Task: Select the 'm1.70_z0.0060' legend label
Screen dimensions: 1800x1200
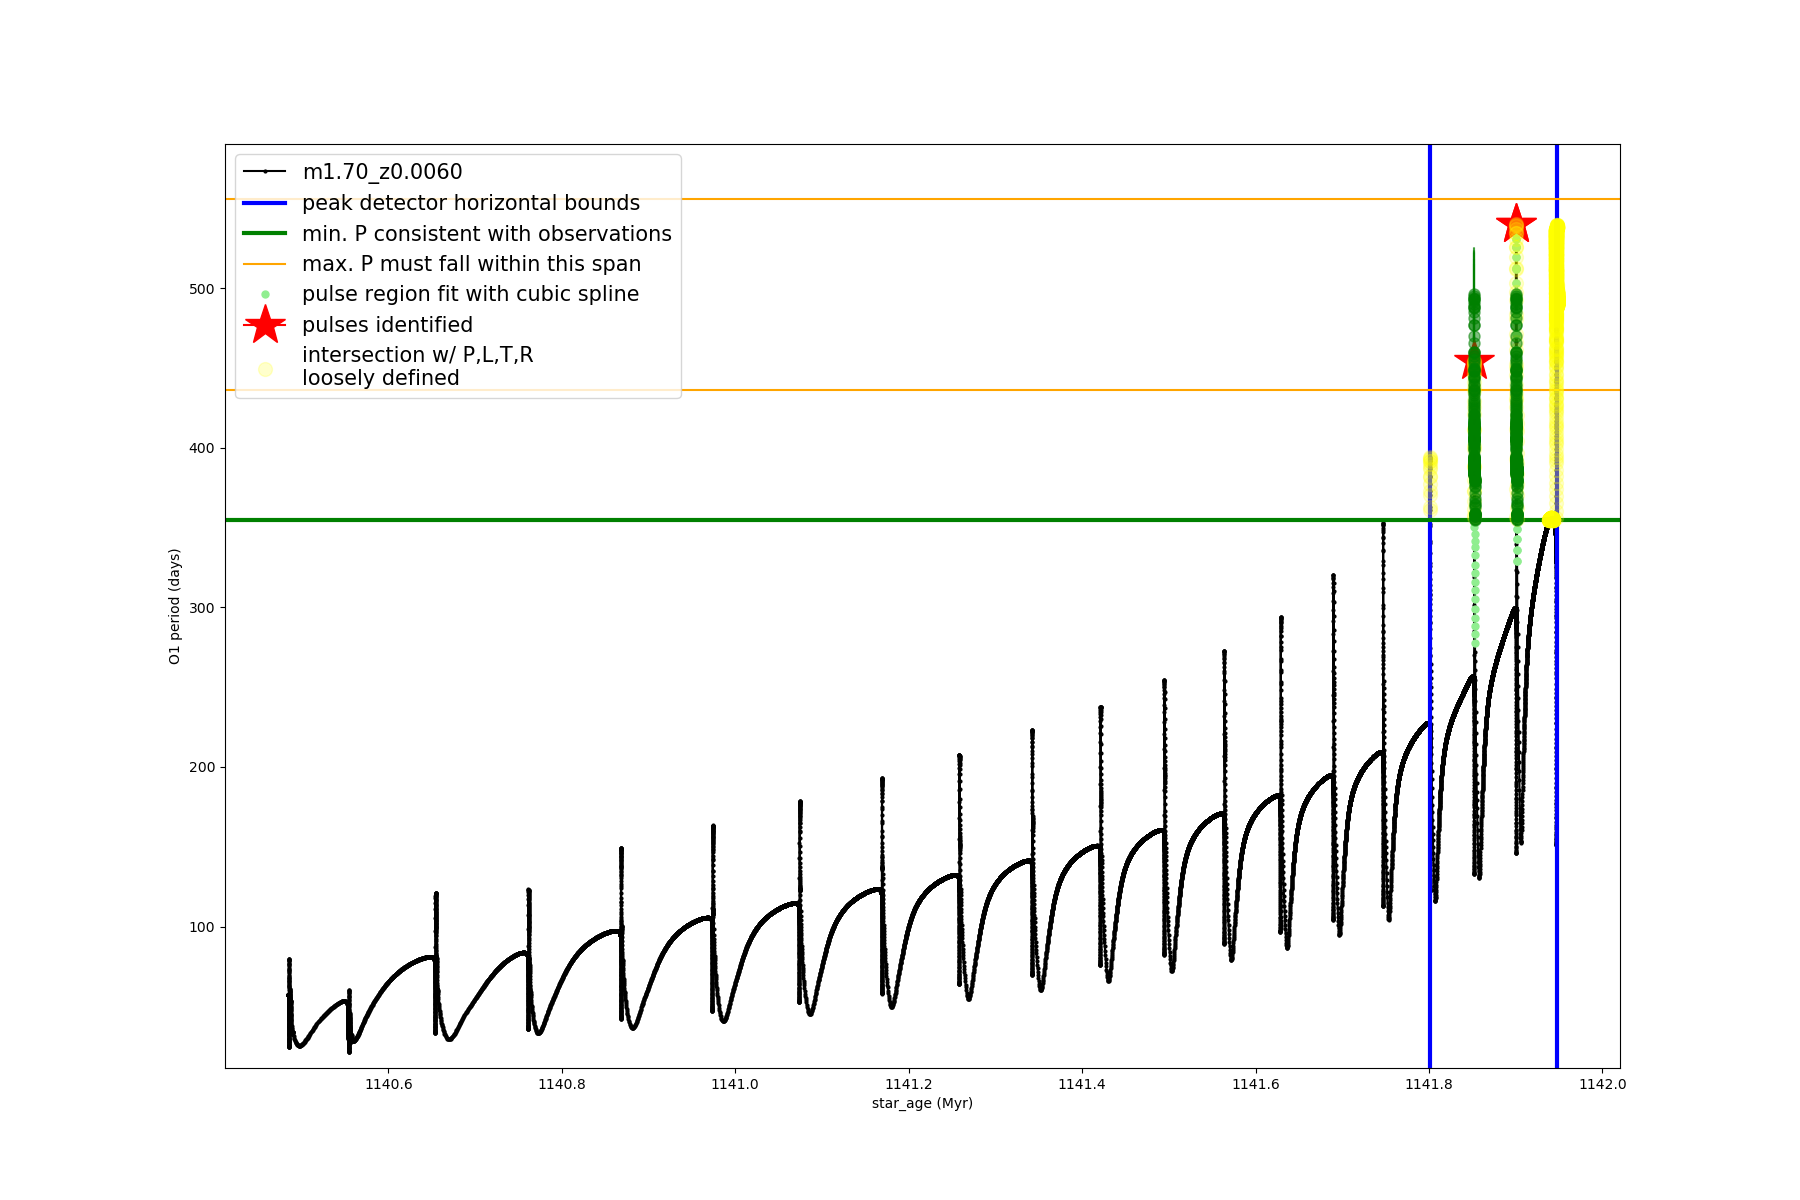Action: (x=382, y=172)
